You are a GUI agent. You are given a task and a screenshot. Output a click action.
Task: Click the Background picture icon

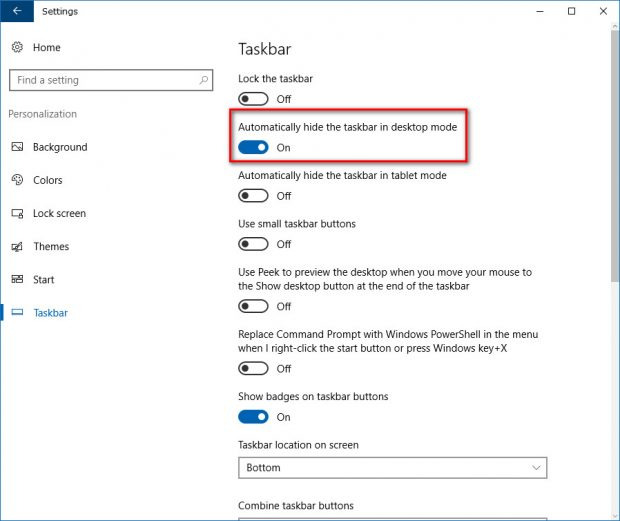(17, 147)
